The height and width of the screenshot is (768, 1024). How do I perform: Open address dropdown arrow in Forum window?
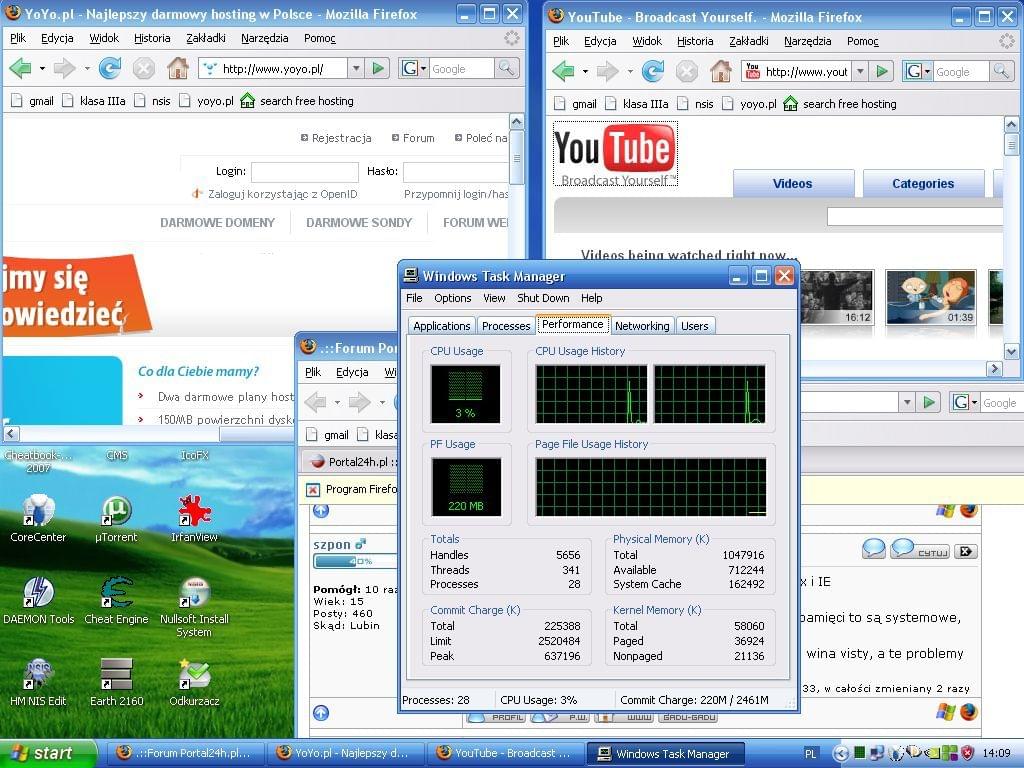click(906, 402)
